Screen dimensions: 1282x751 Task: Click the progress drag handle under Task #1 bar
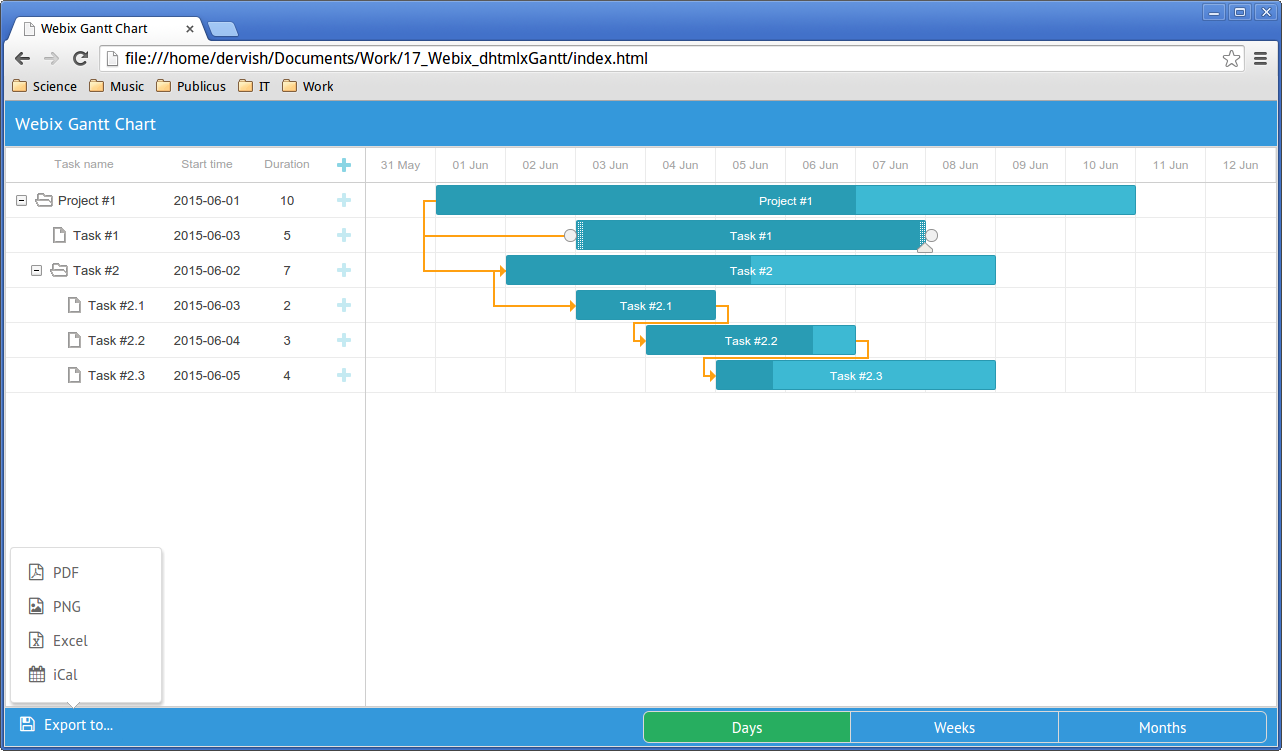925,247
